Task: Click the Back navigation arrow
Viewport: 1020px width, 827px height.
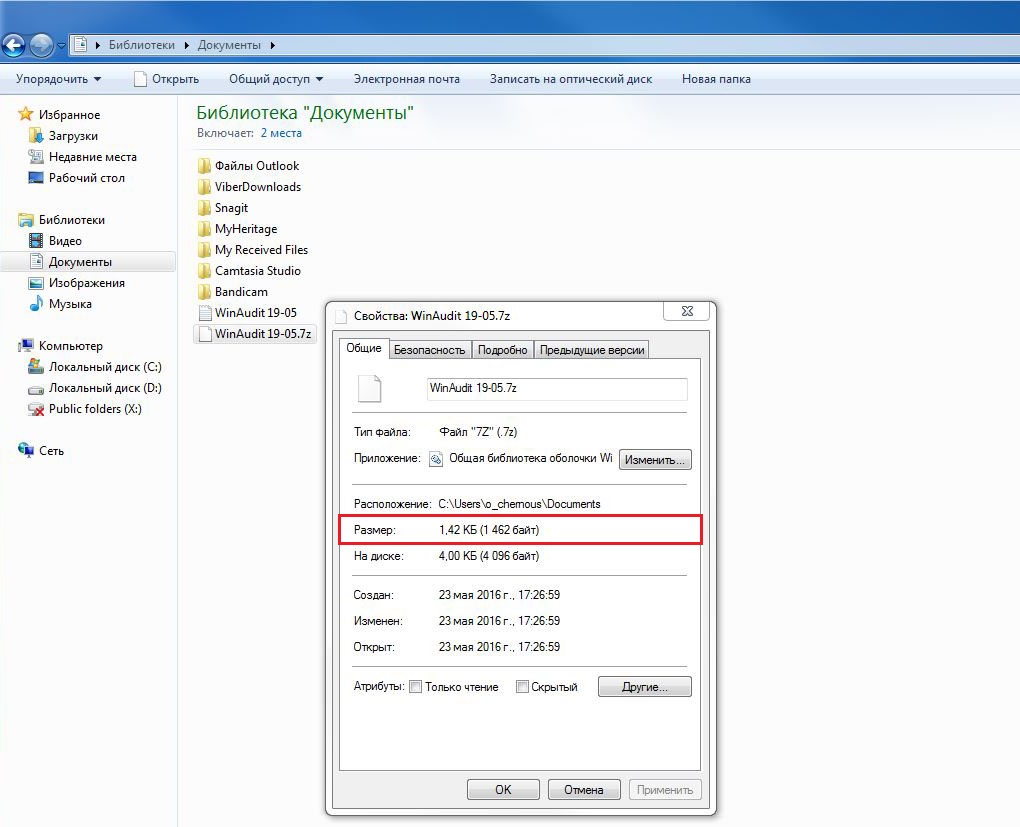Action: [x=13, y=46]
